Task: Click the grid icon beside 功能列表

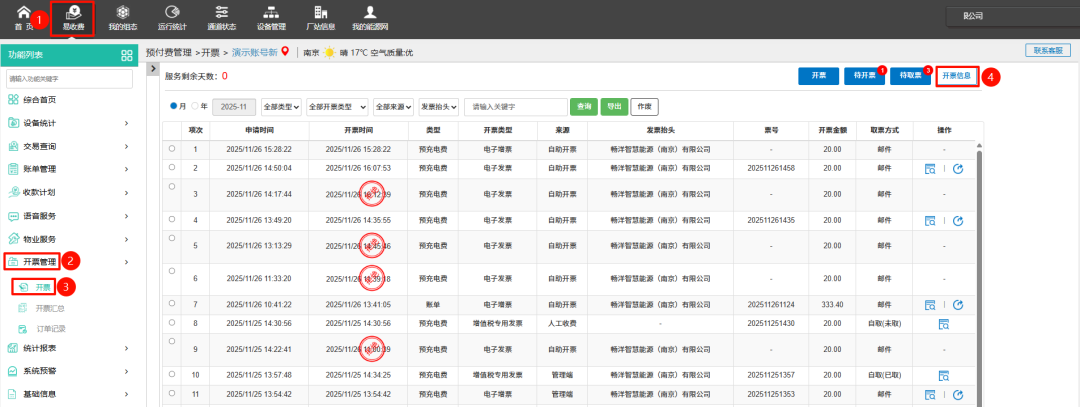Action: (127, 56)
